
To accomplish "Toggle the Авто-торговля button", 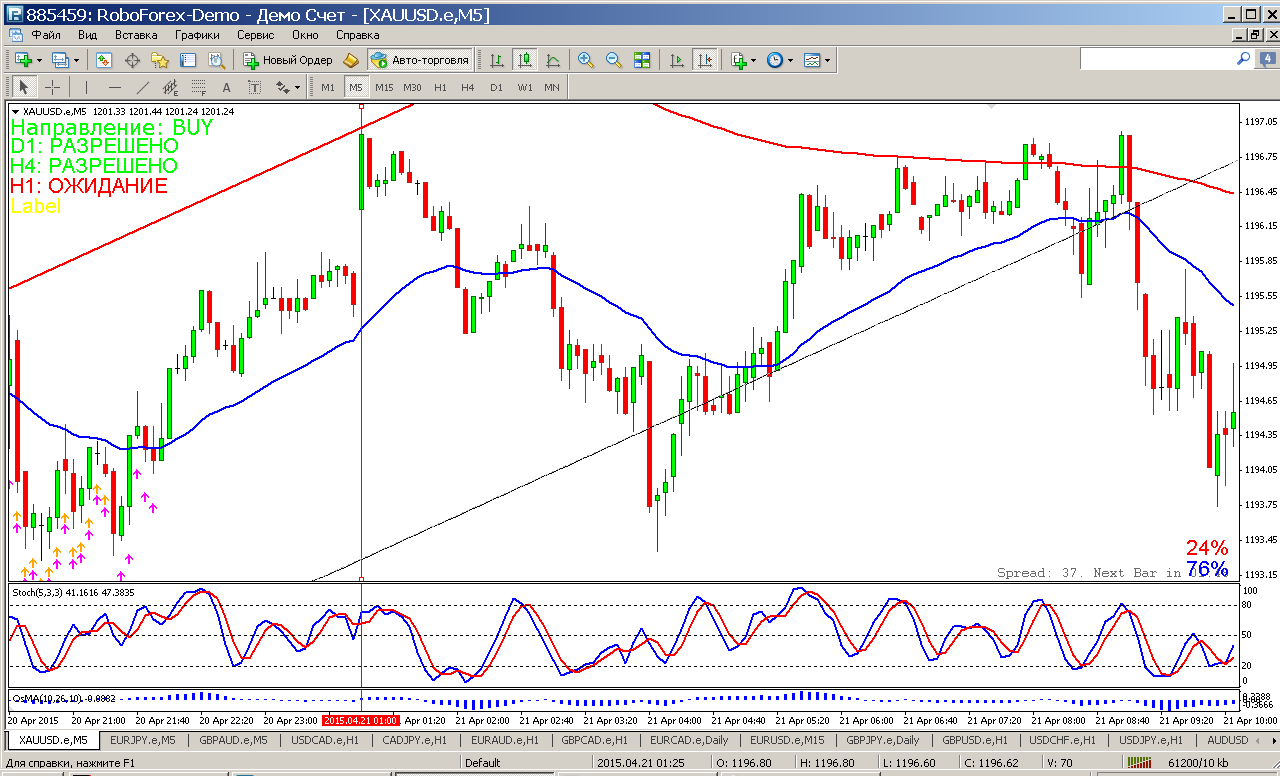I will tap(420, 60).
